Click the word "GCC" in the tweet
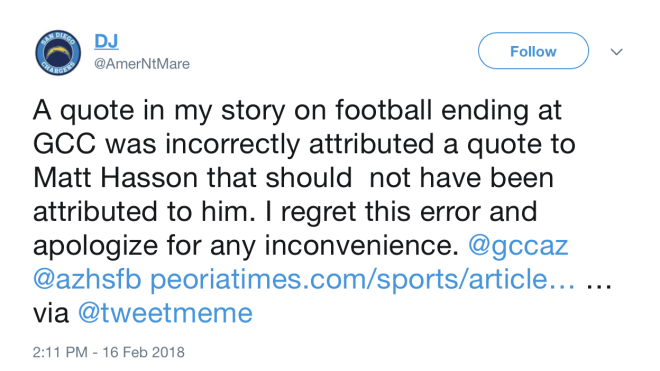This screenshot has width=660, height=371. point(65,144)
